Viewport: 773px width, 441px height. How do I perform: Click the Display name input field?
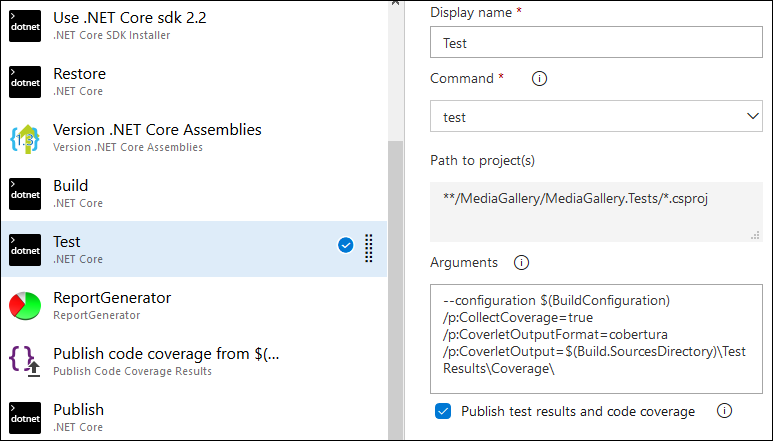pos(596,42)
